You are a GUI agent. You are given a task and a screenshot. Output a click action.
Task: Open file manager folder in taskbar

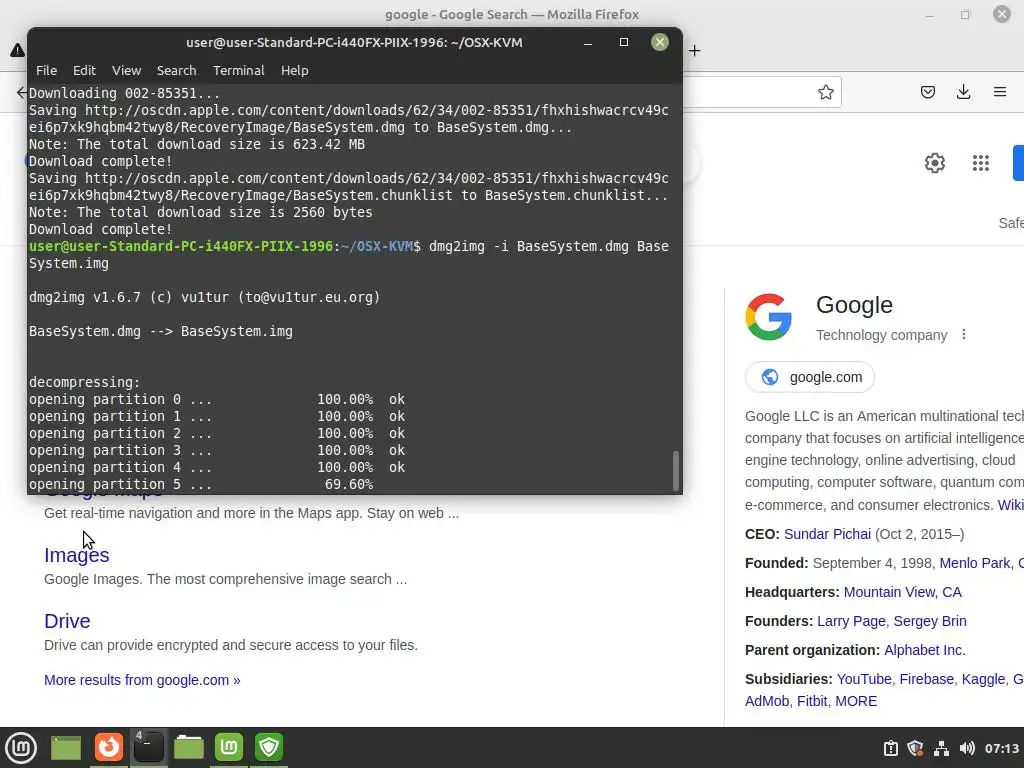tap(189, 747)
